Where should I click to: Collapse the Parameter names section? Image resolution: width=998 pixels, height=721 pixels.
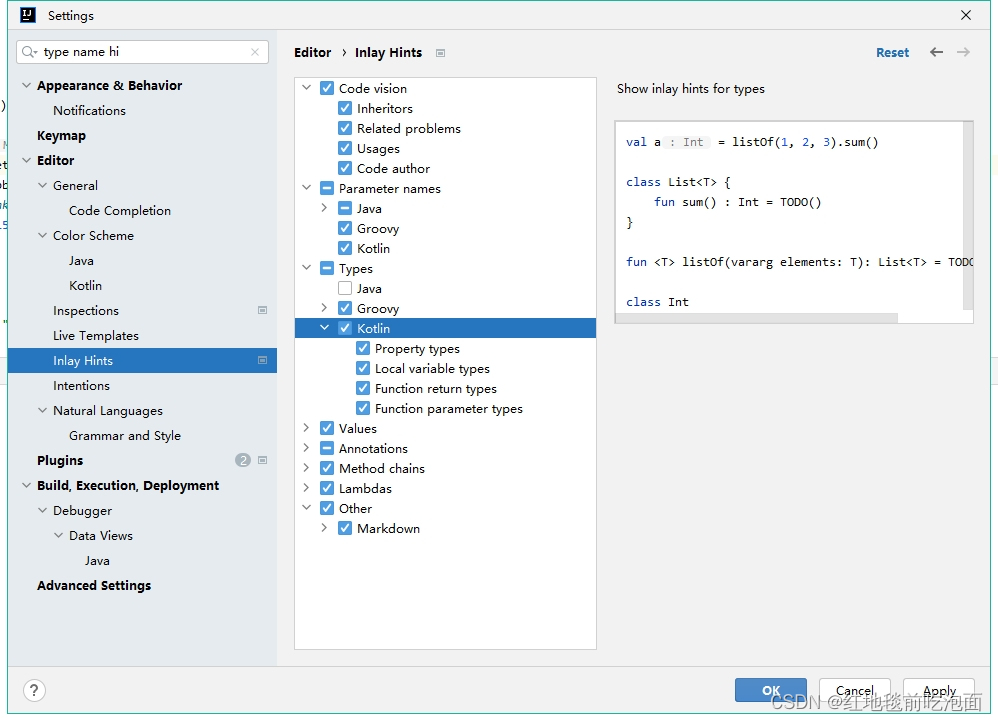pos(306,188)
